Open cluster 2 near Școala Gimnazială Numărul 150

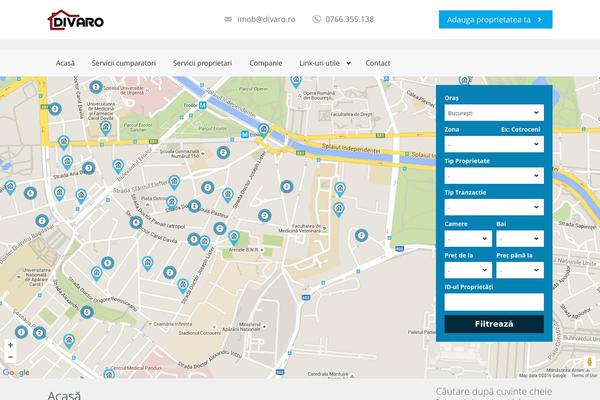(223, 153)
